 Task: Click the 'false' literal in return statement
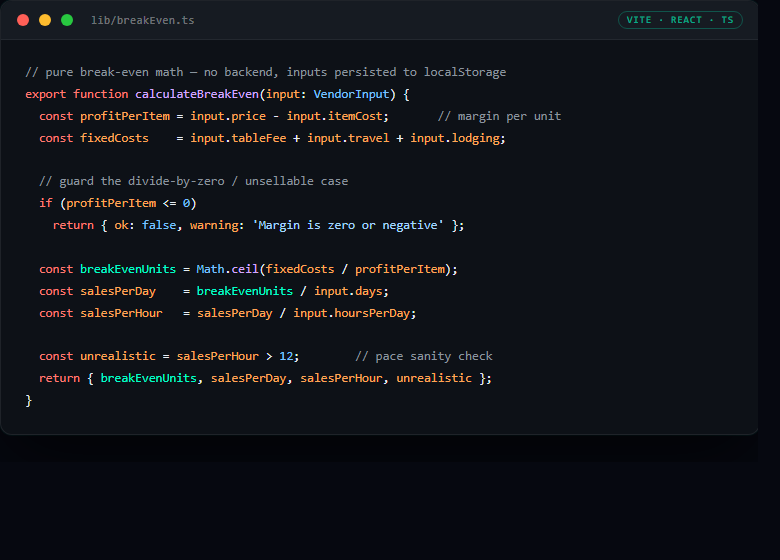[159, 225]
